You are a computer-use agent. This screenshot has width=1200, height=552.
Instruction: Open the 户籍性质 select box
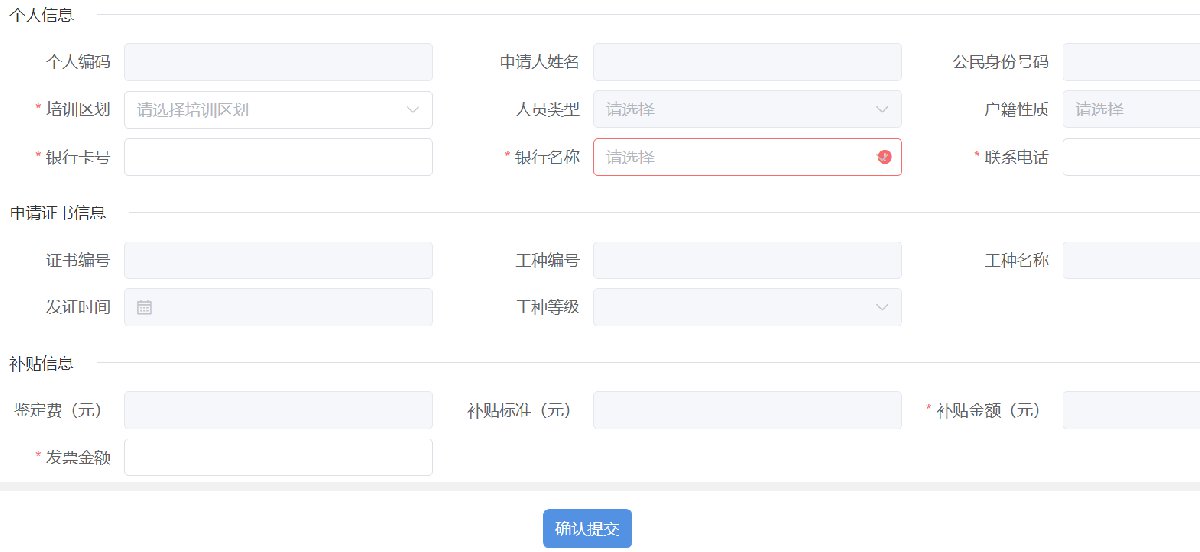pyautogui.click(x=1130, y=110)
